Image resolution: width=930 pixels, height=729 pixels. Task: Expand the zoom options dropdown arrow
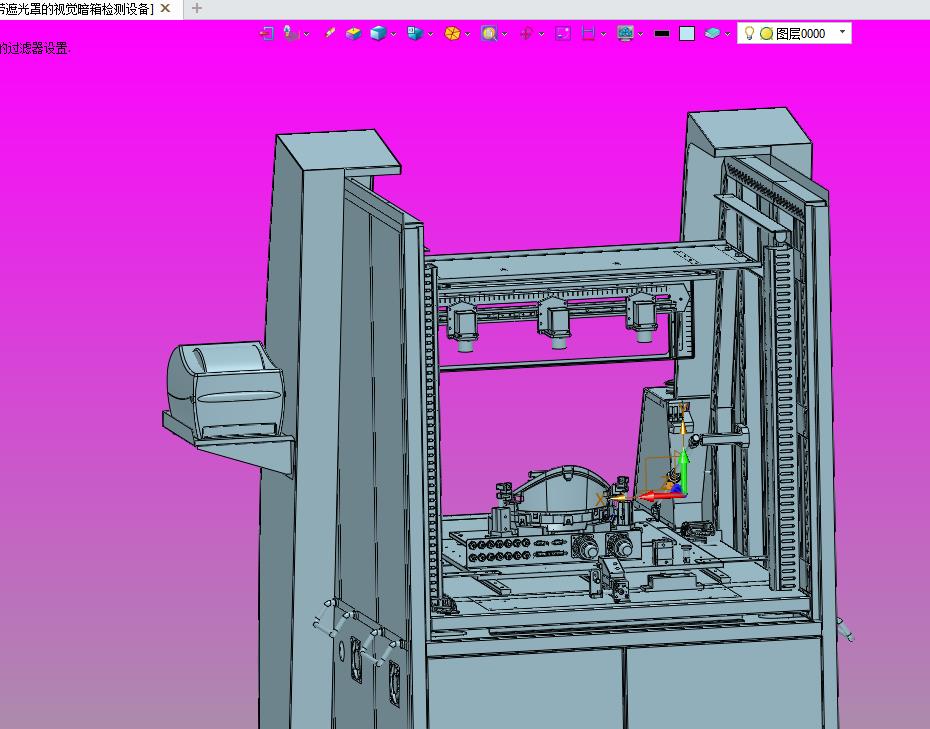tap(505, 34)
